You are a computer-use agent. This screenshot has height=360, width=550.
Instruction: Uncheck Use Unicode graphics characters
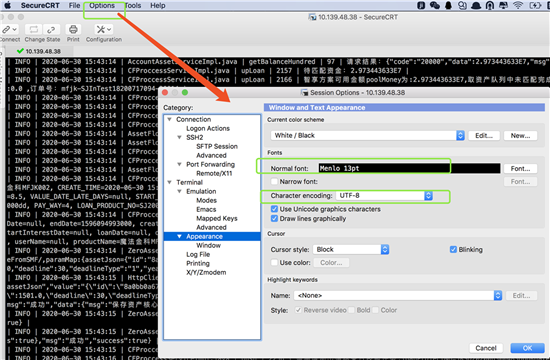click(x=274, y=209)
